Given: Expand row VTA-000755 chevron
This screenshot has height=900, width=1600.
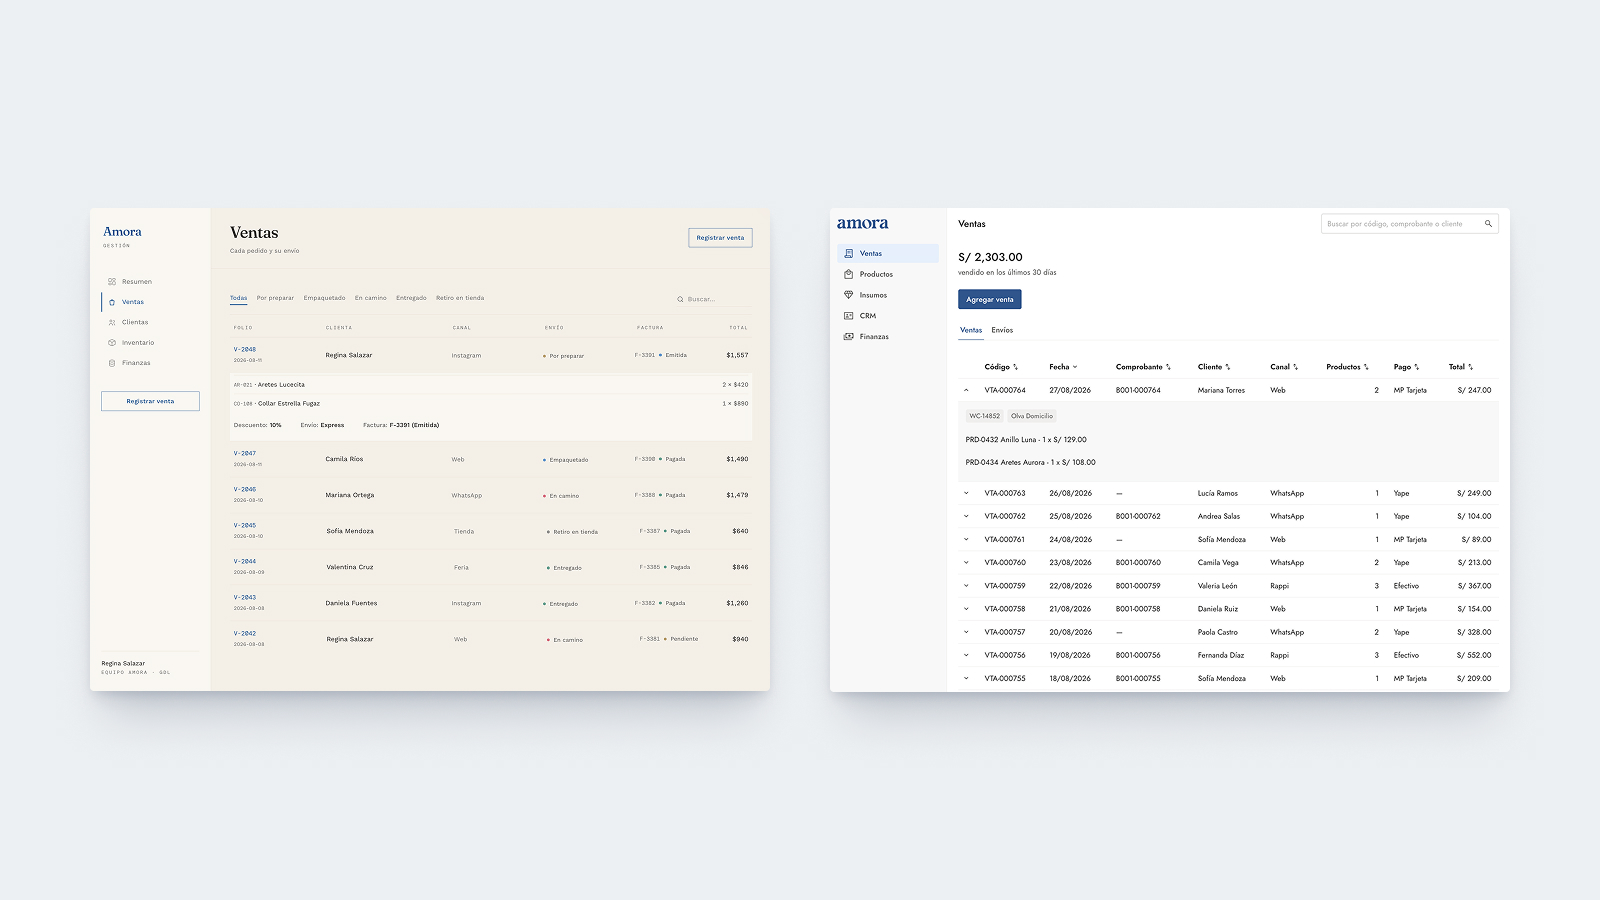Looking at the screenshot, I should [966, 679].
